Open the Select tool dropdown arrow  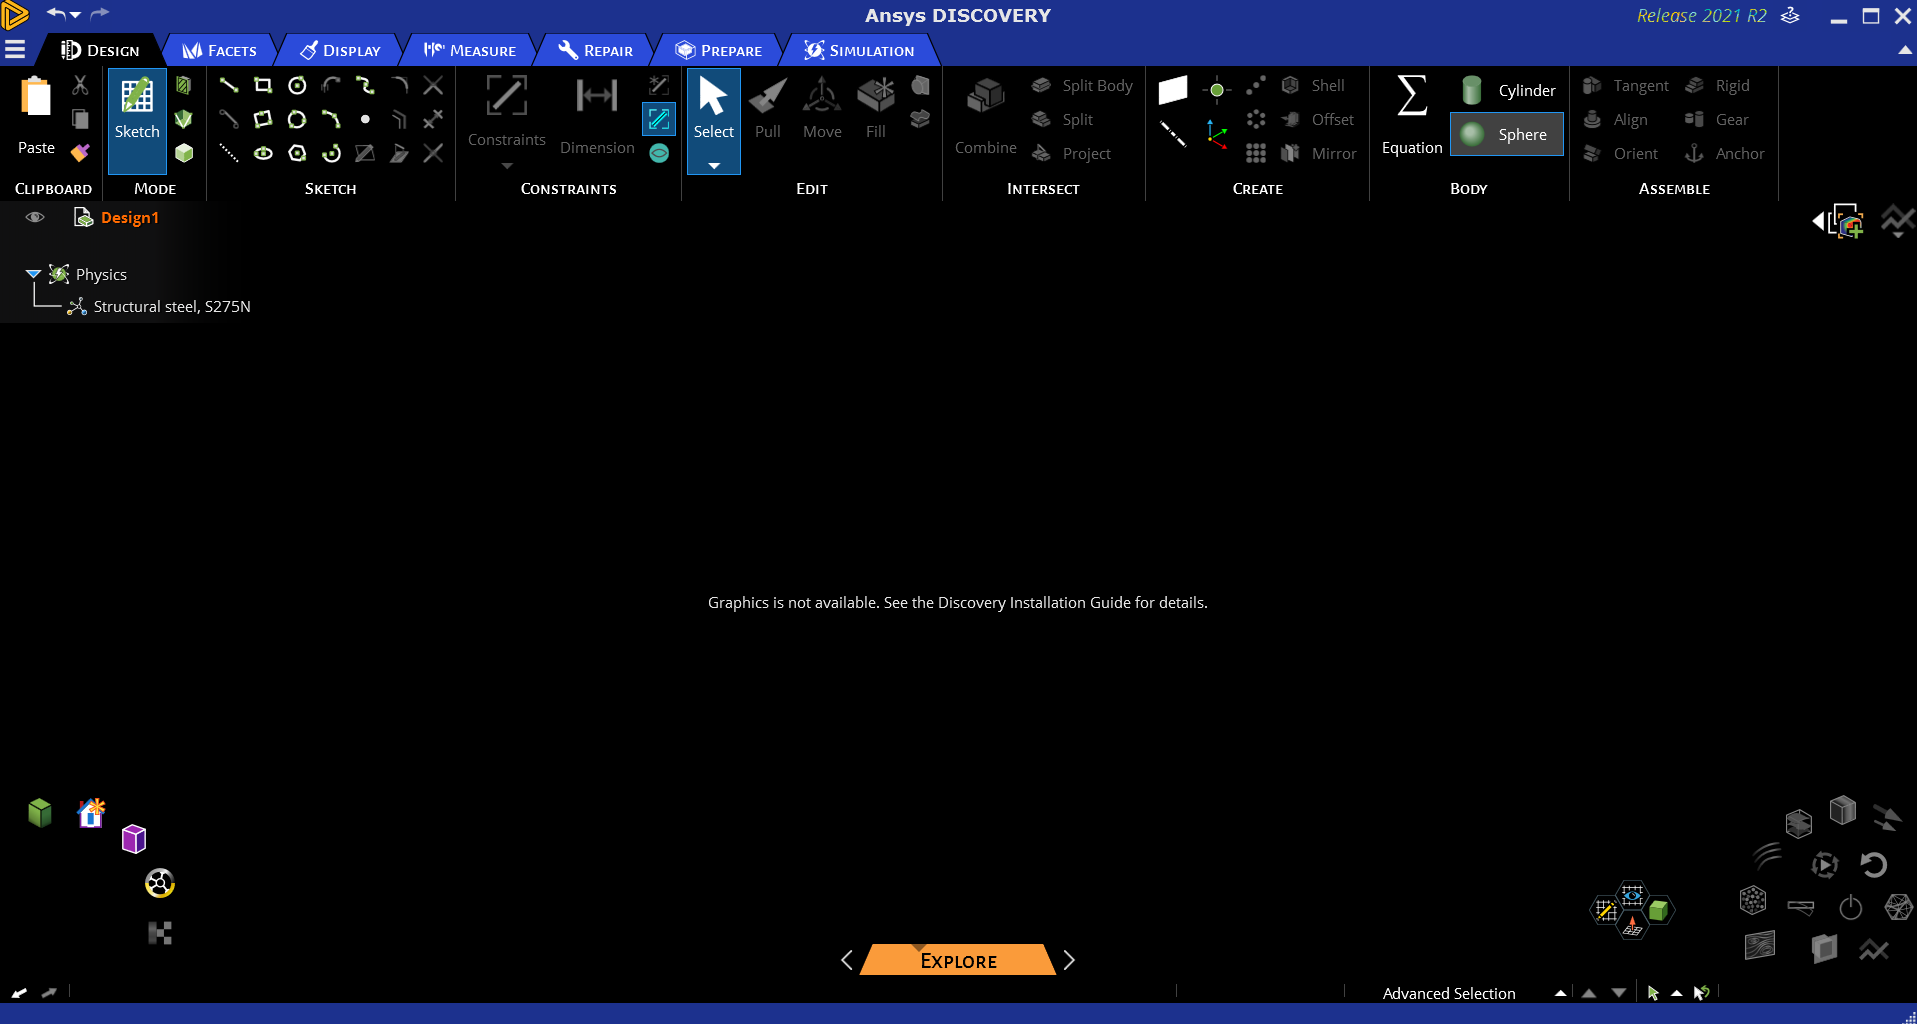(x=714, y=166)
